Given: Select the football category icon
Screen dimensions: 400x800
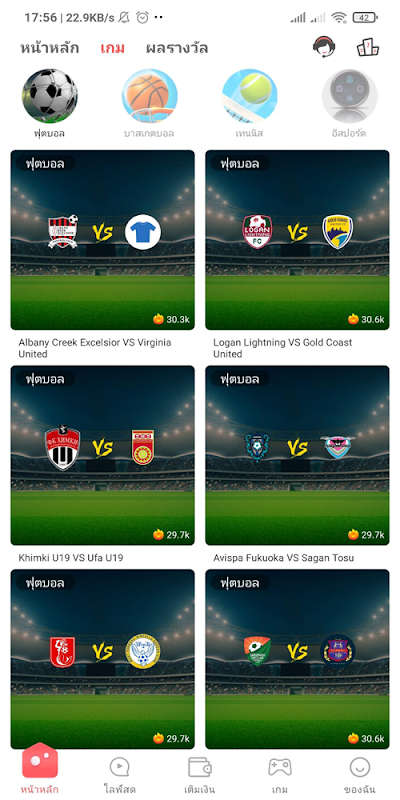Looking at the screenshot, I should 49,96.
